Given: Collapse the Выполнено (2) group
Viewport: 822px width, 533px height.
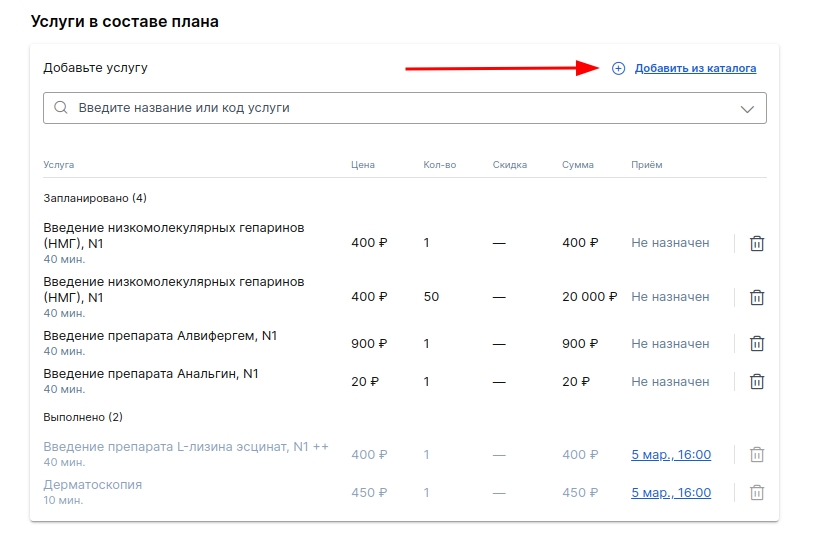Looking at the screenshot, I should [83, 417].
